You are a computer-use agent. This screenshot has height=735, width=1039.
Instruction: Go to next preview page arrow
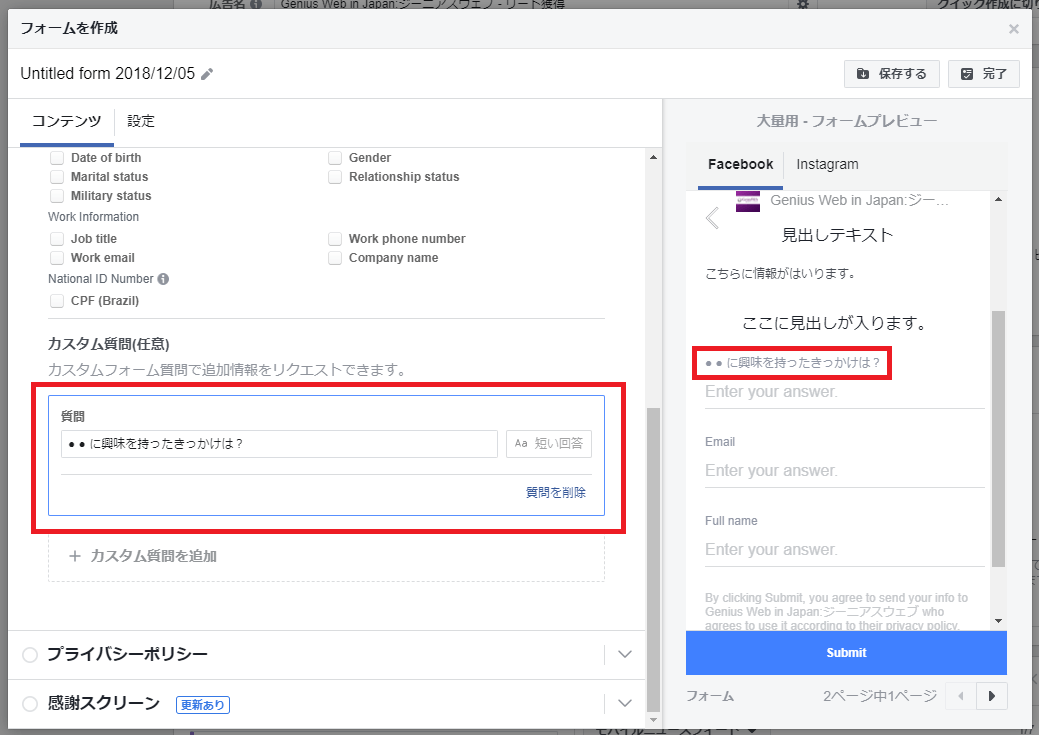(x=991, y=696)
